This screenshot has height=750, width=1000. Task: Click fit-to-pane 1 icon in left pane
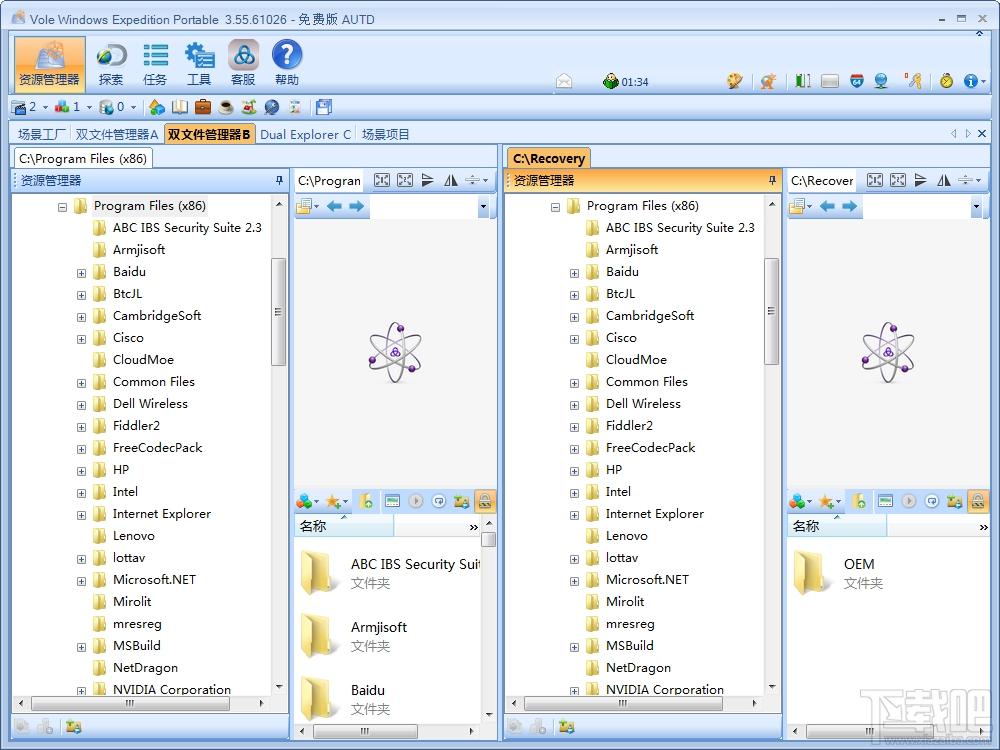pos(381,180)
